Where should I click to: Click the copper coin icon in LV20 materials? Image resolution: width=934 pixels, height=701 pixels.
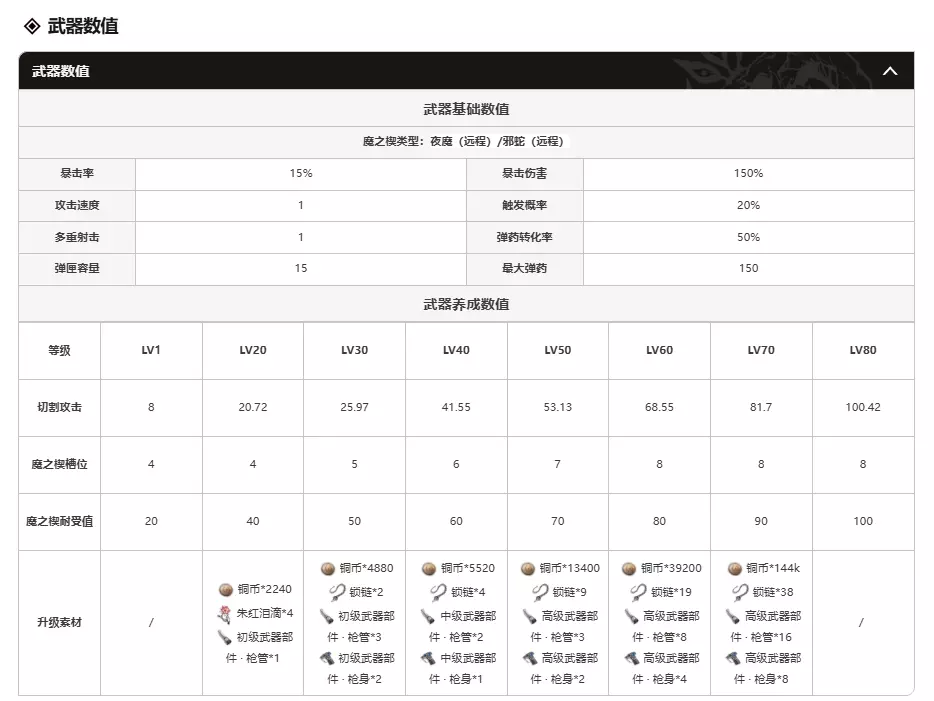click(x=226, y=590)
